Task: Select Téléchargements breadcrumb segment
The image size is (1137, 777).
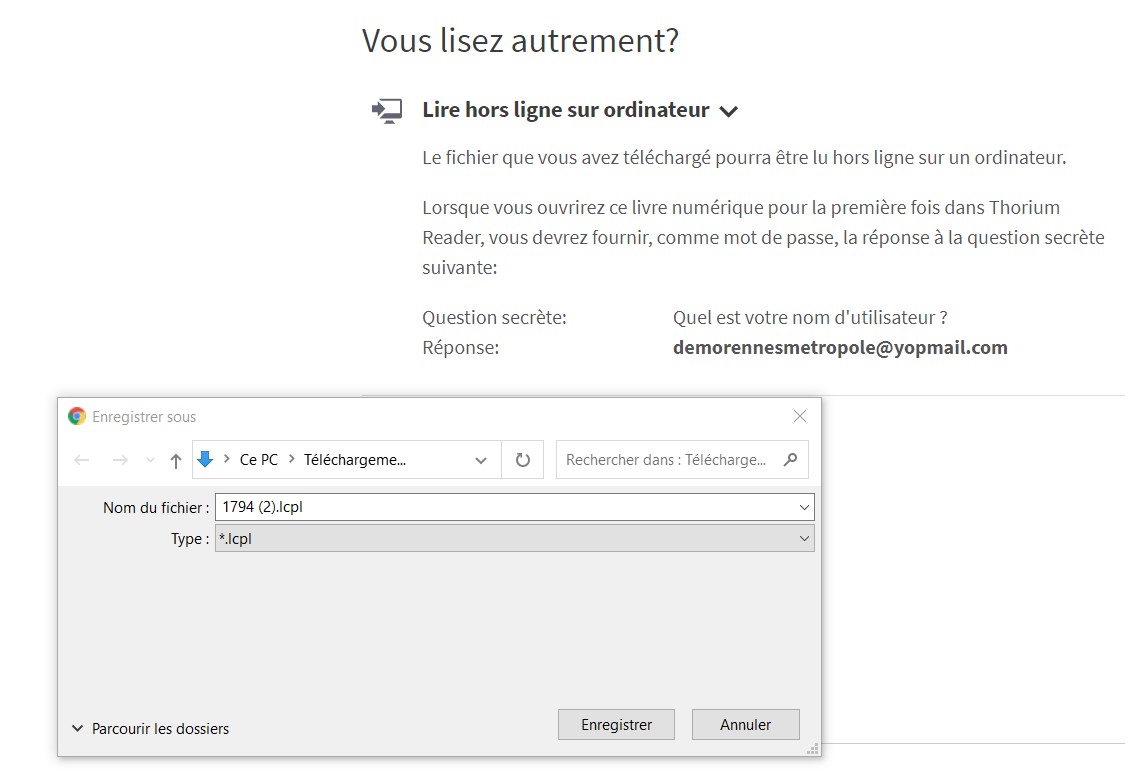Action: [355, 460]
